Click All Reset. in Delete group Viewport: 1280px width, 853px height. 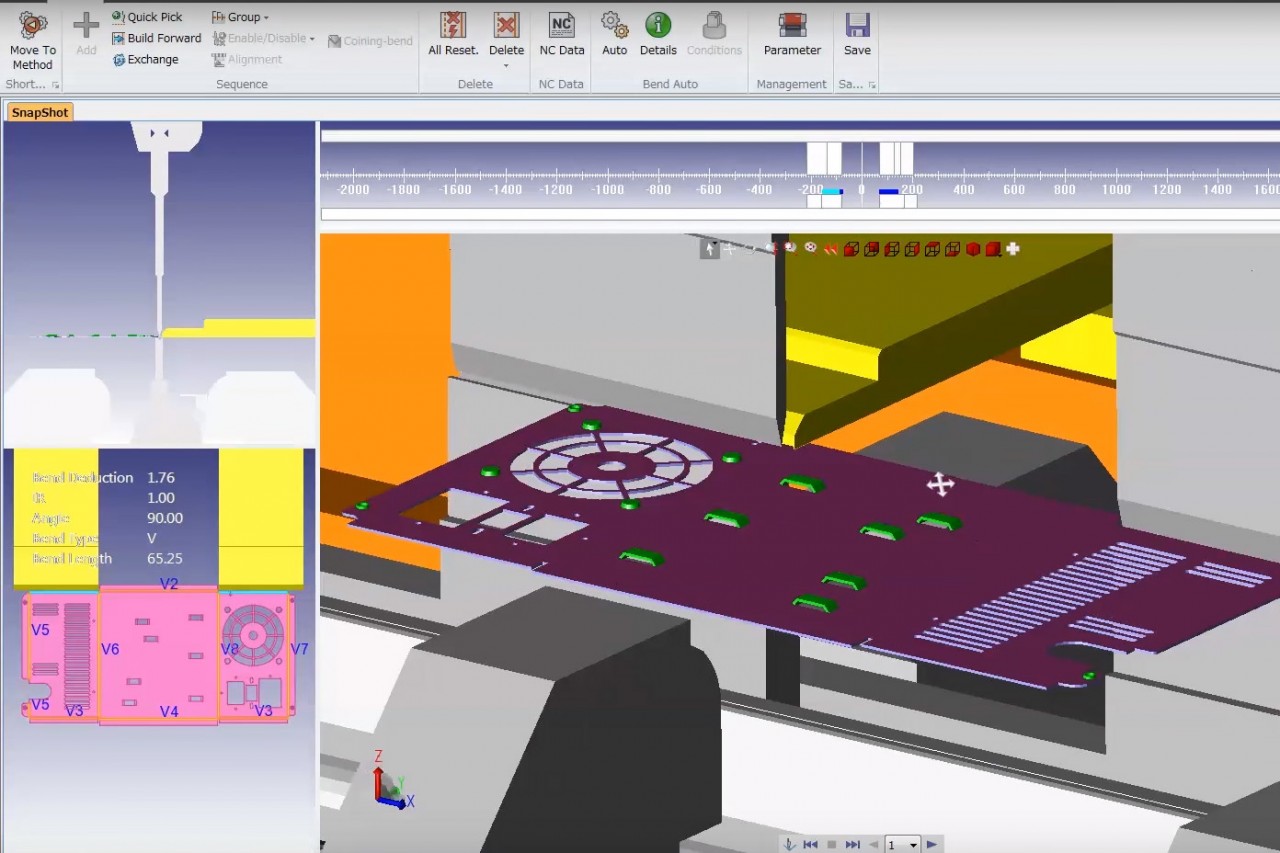pyautogui.click(x=453, y=33)
